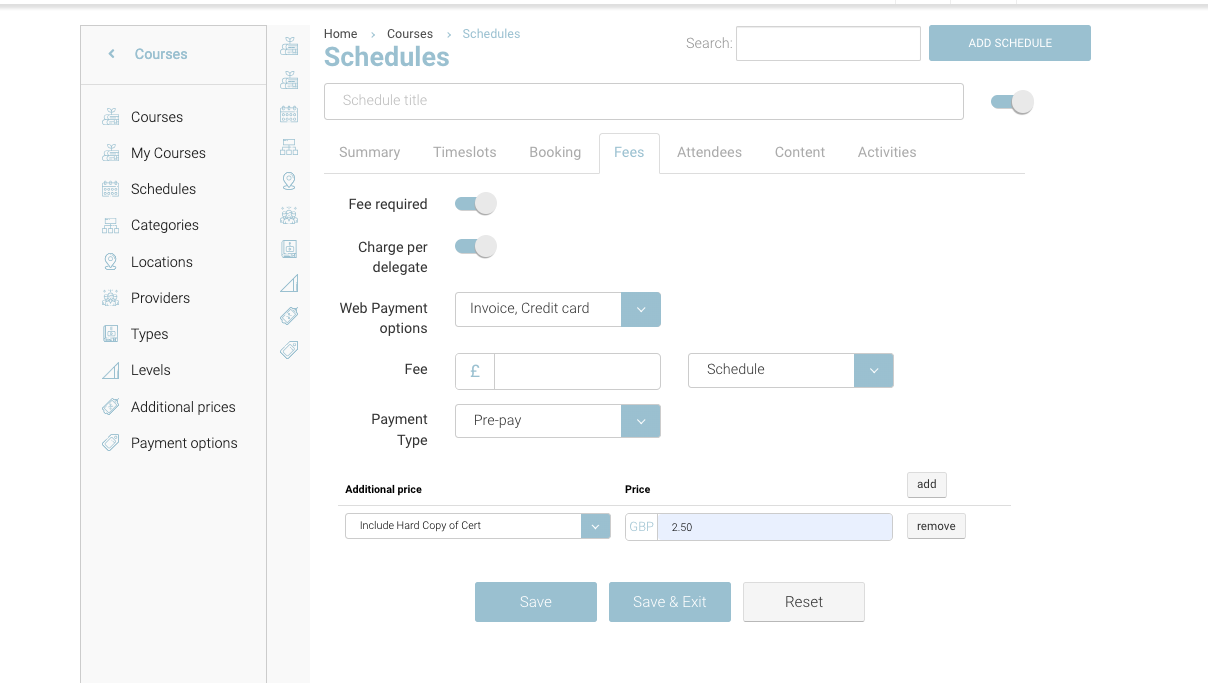The width and height of the screenshot is (1208, 683).
Task: Click the Schedules calendar icon in sidebar
Action: point(111,189)
